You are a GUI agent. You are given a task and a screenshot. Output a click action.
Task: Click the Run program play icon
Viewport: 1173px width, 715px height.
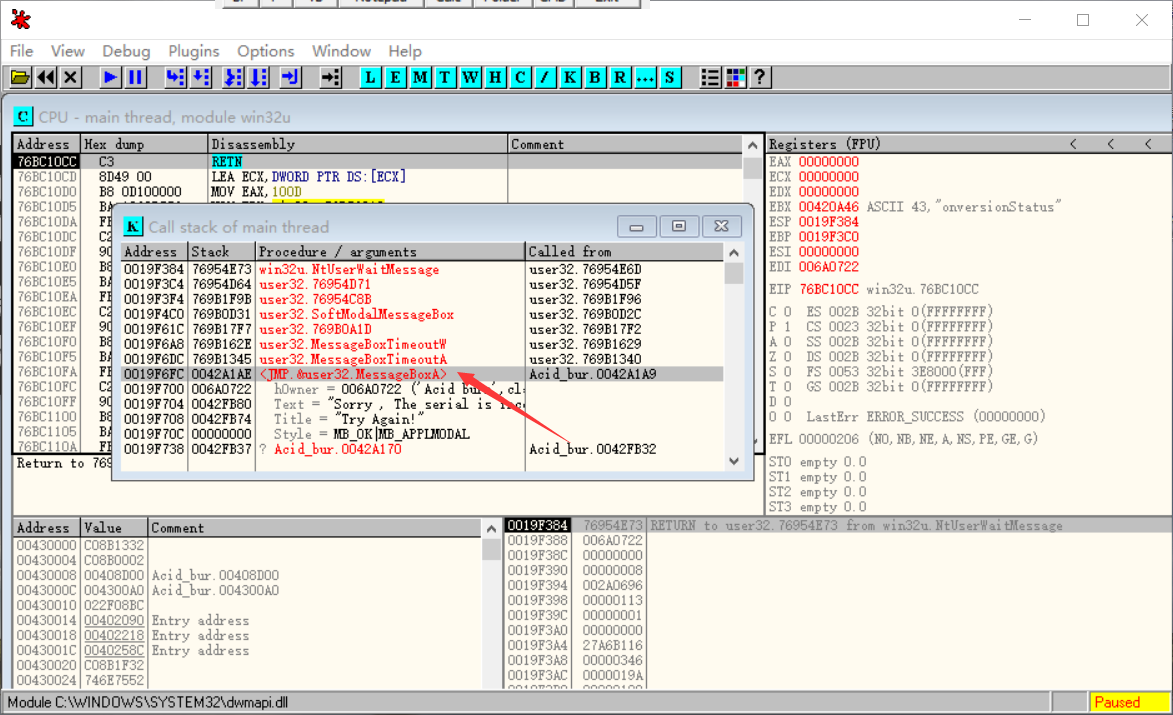[x=110, y=77]
